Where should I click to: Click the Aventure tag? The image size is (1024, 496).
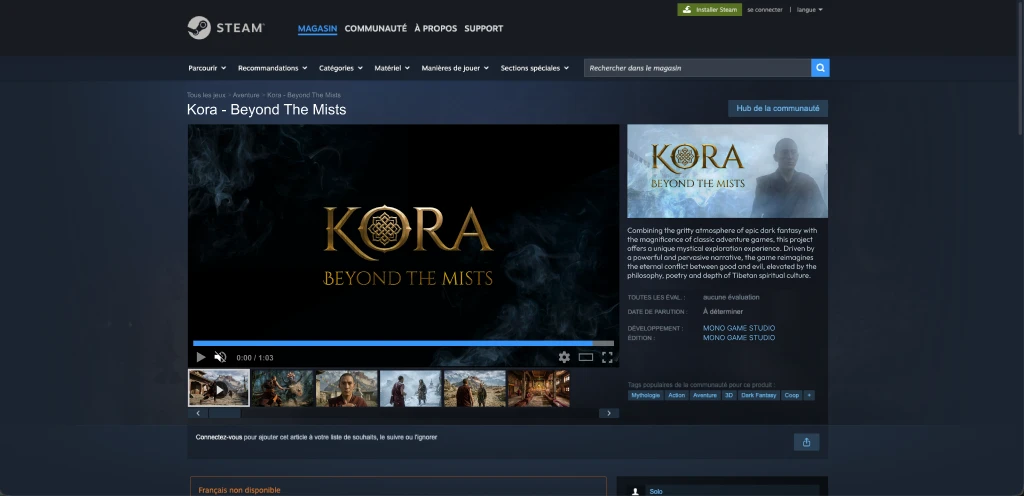click(x=705, y=395)
